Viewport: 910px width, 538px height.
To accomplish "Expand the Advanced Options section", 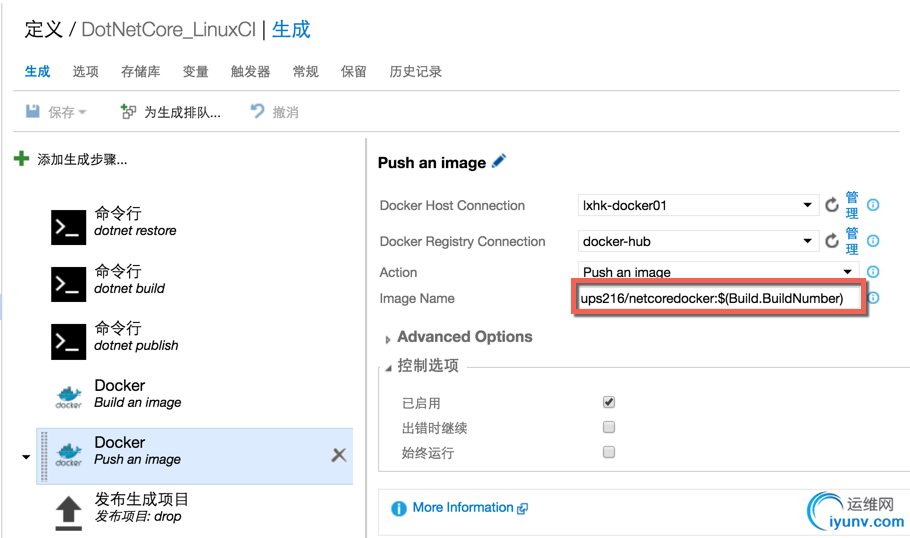I will tap(464, 337).
